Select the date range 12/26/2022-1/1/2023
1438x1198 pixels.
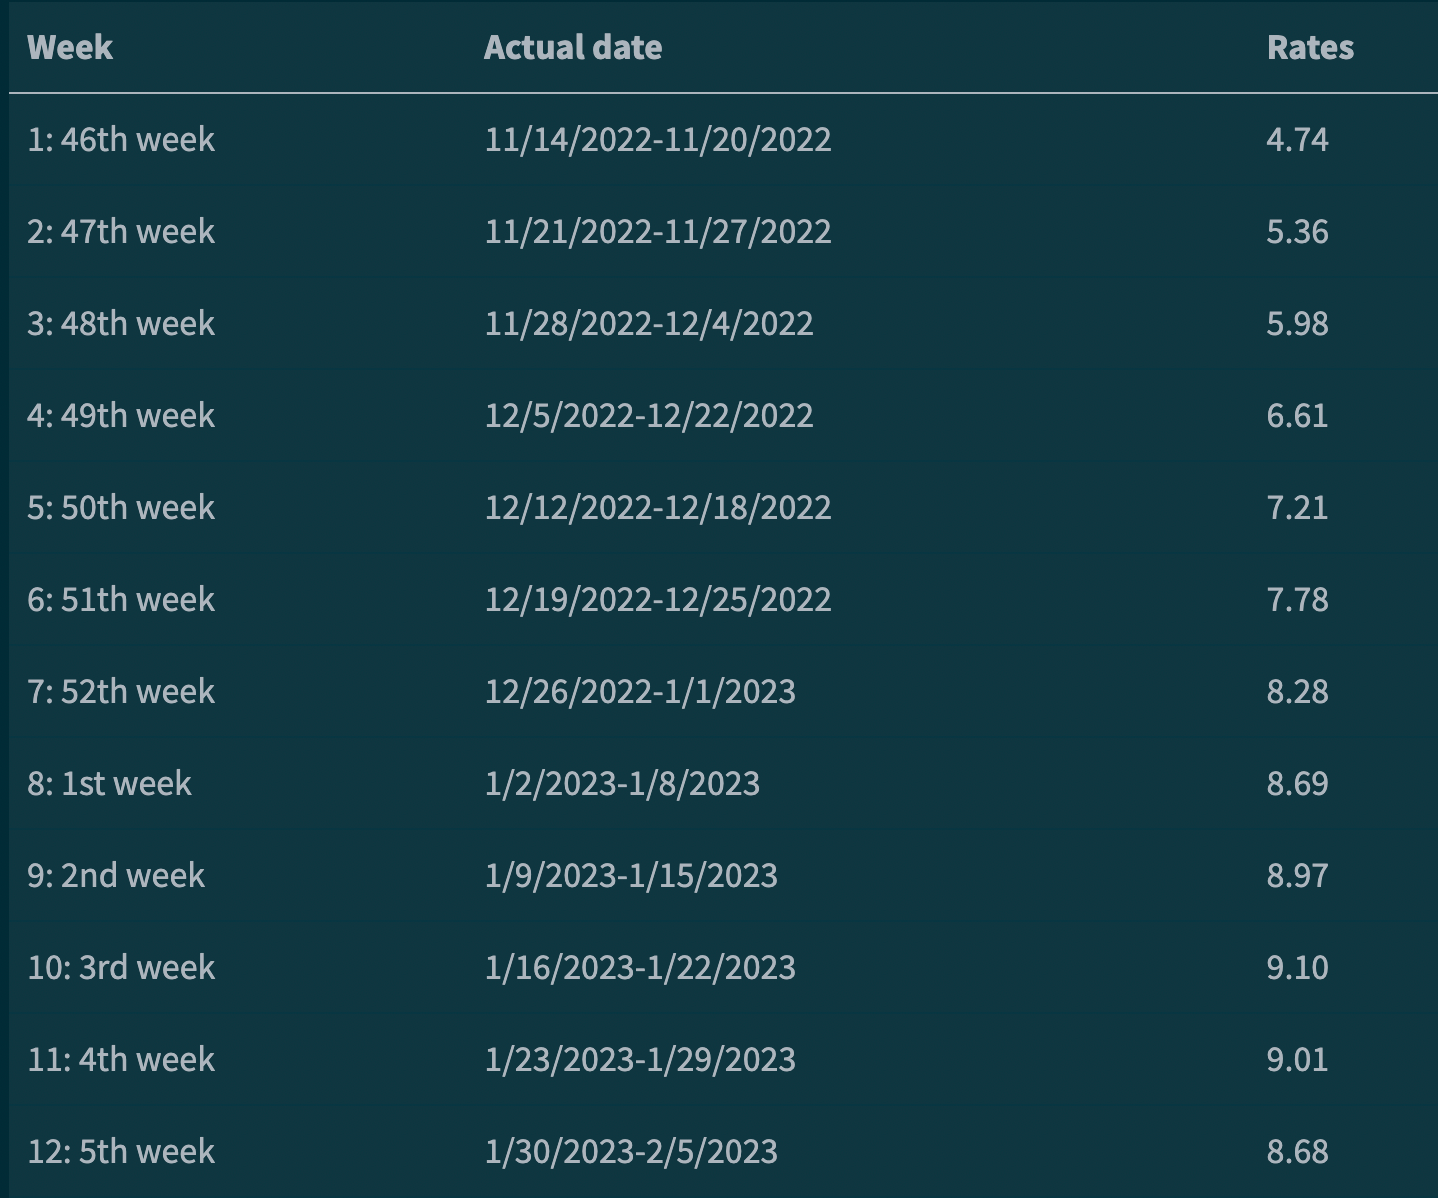pyautogui.click(x=640, y=691)
